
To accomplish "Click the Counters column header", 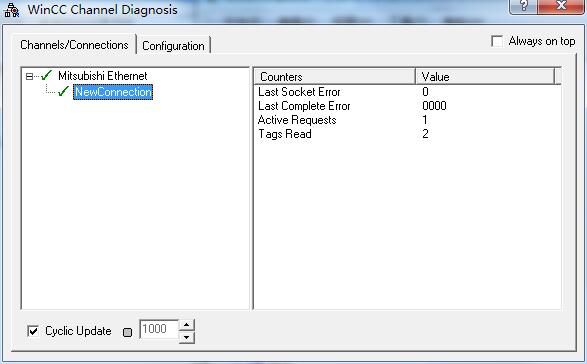I will 335,76.
